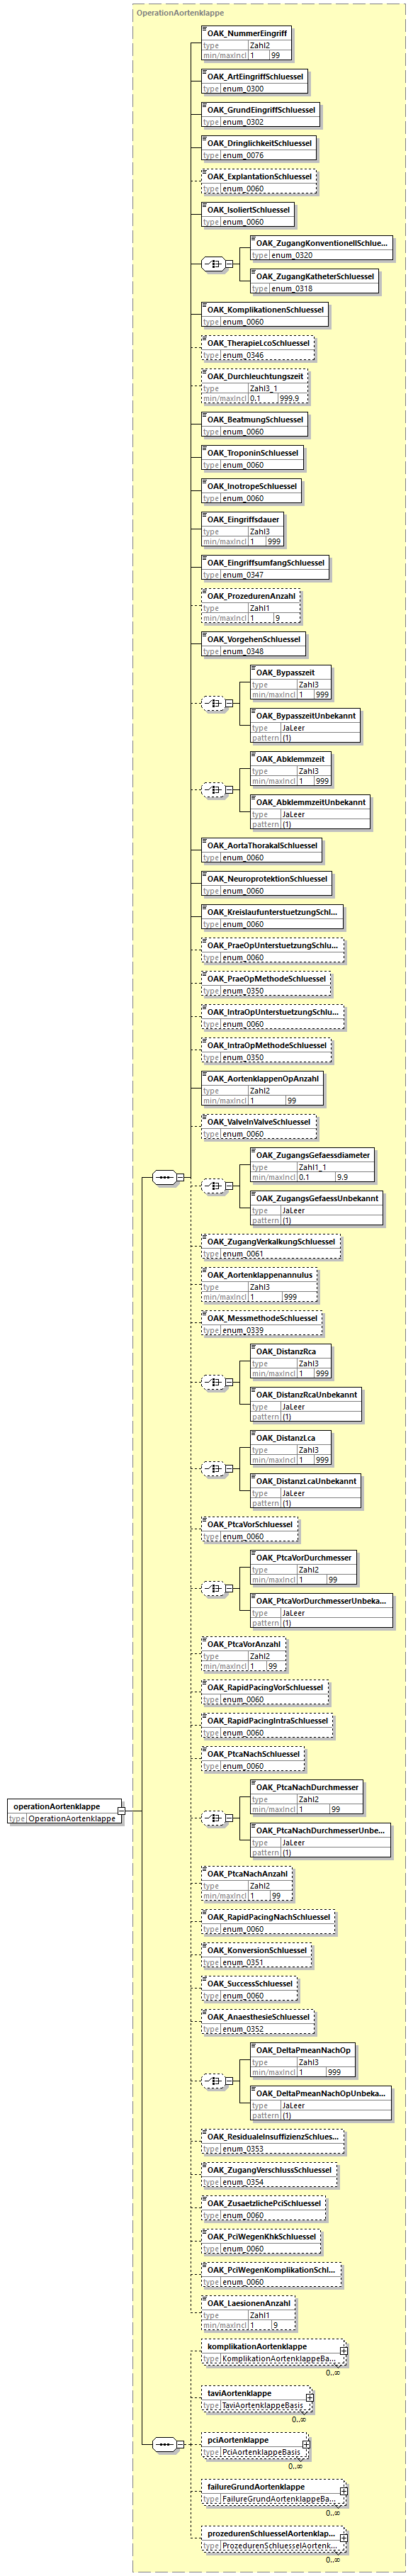The width and height of the screenshot is (413, 2576).
Task: Select the OAK_NummerEingriff element box
Action: 246,44
